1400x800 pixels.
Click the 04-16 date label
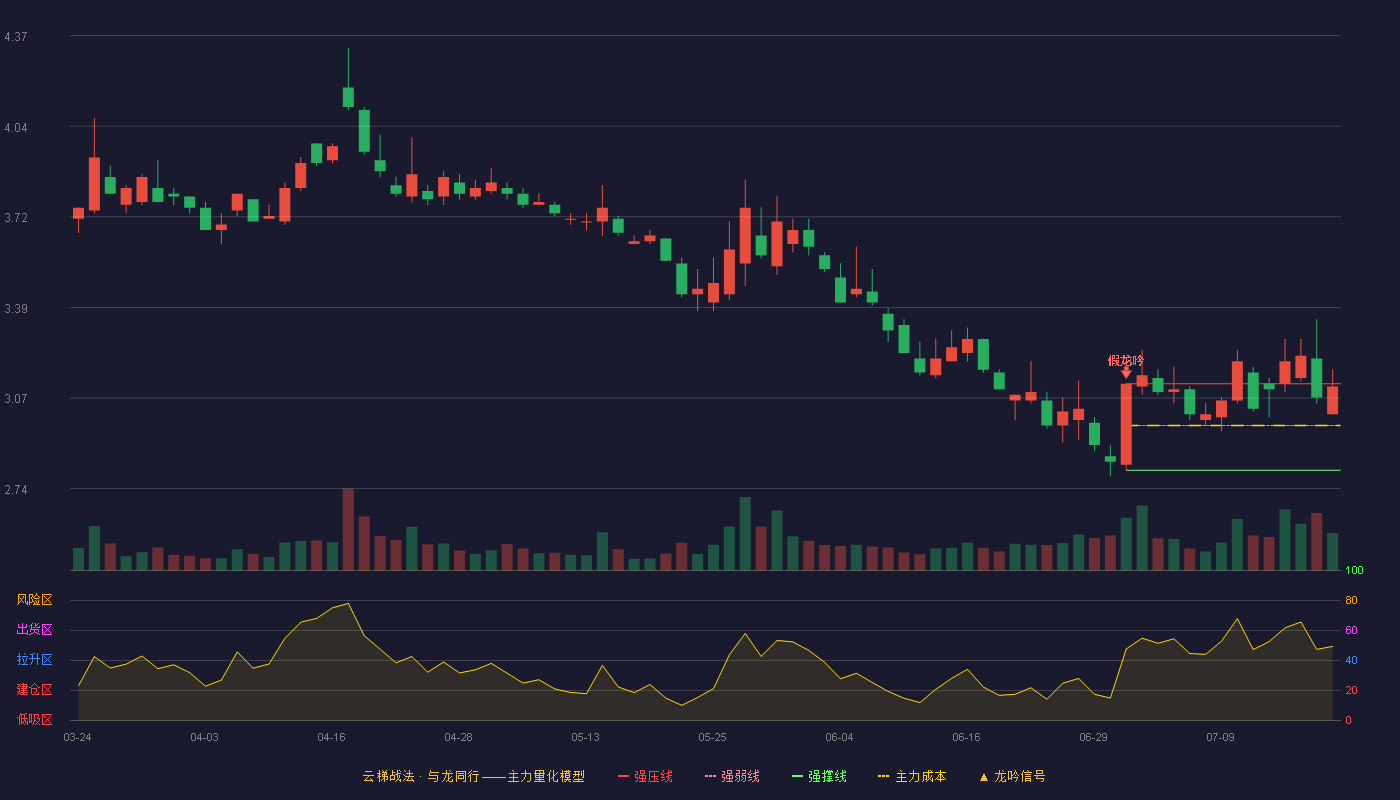pyautogui.click(x=331, y=737)
